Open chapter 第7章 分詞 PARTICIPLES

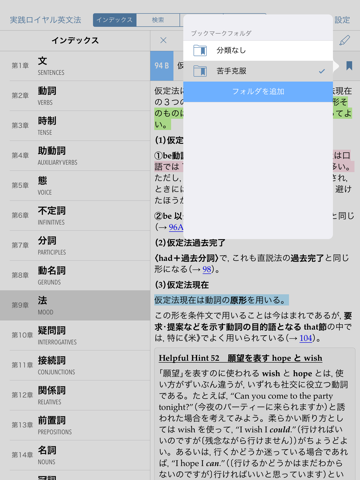tap(75, 246)
